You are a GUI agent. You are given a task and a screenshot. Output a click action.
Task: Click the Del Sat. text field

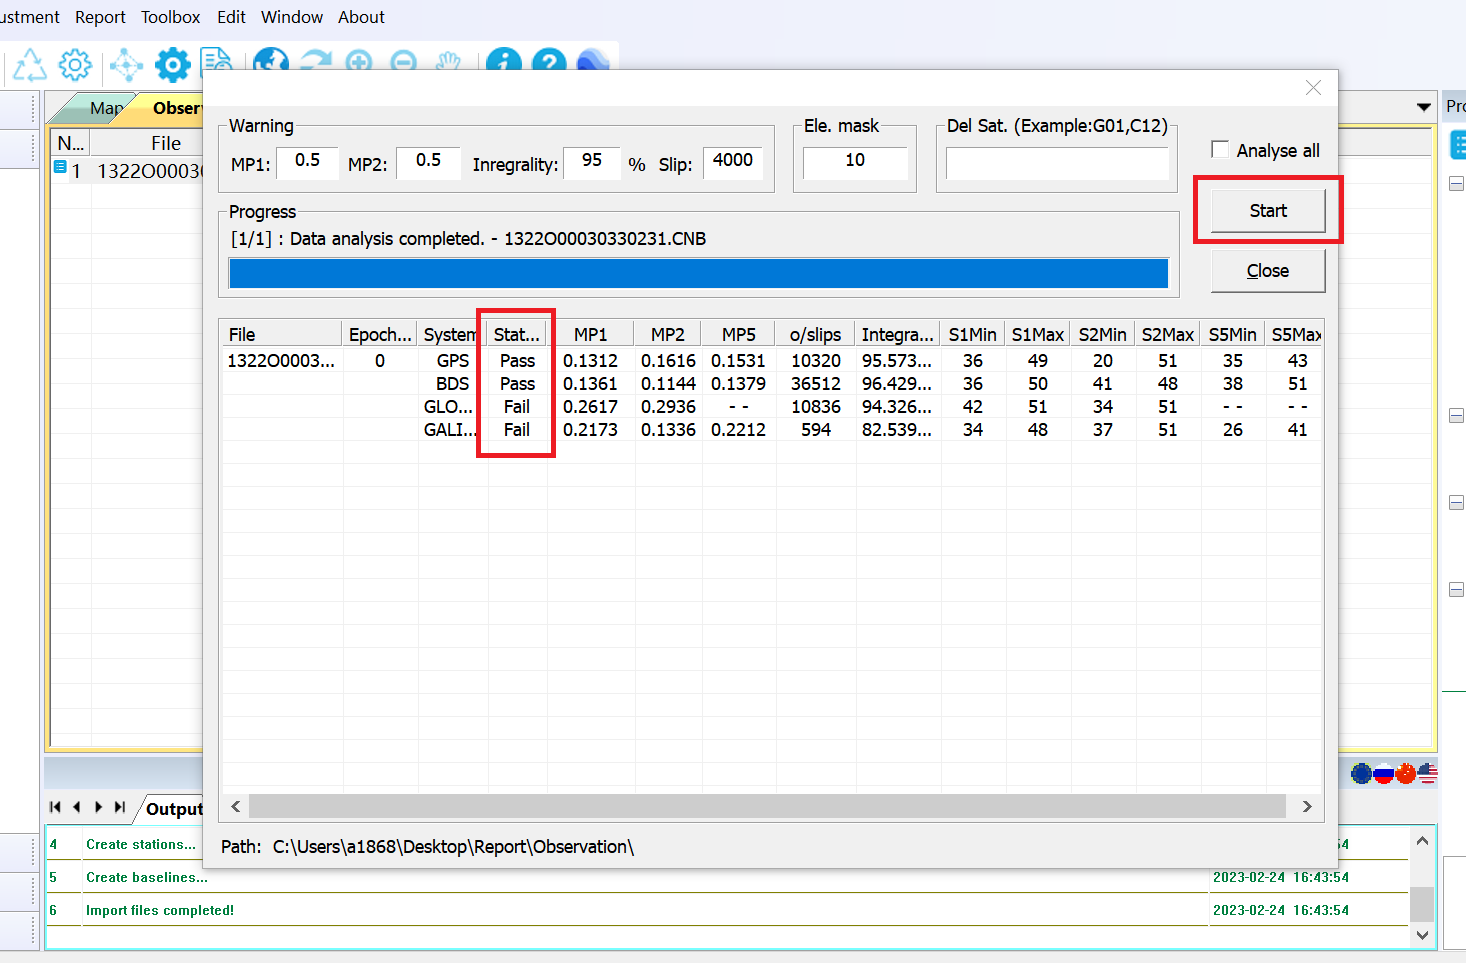(1056, 163)
